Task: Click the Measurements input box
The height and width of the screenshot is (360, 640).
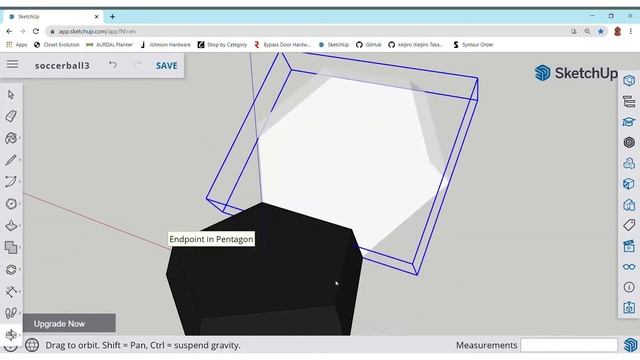Action: point(569,345)
